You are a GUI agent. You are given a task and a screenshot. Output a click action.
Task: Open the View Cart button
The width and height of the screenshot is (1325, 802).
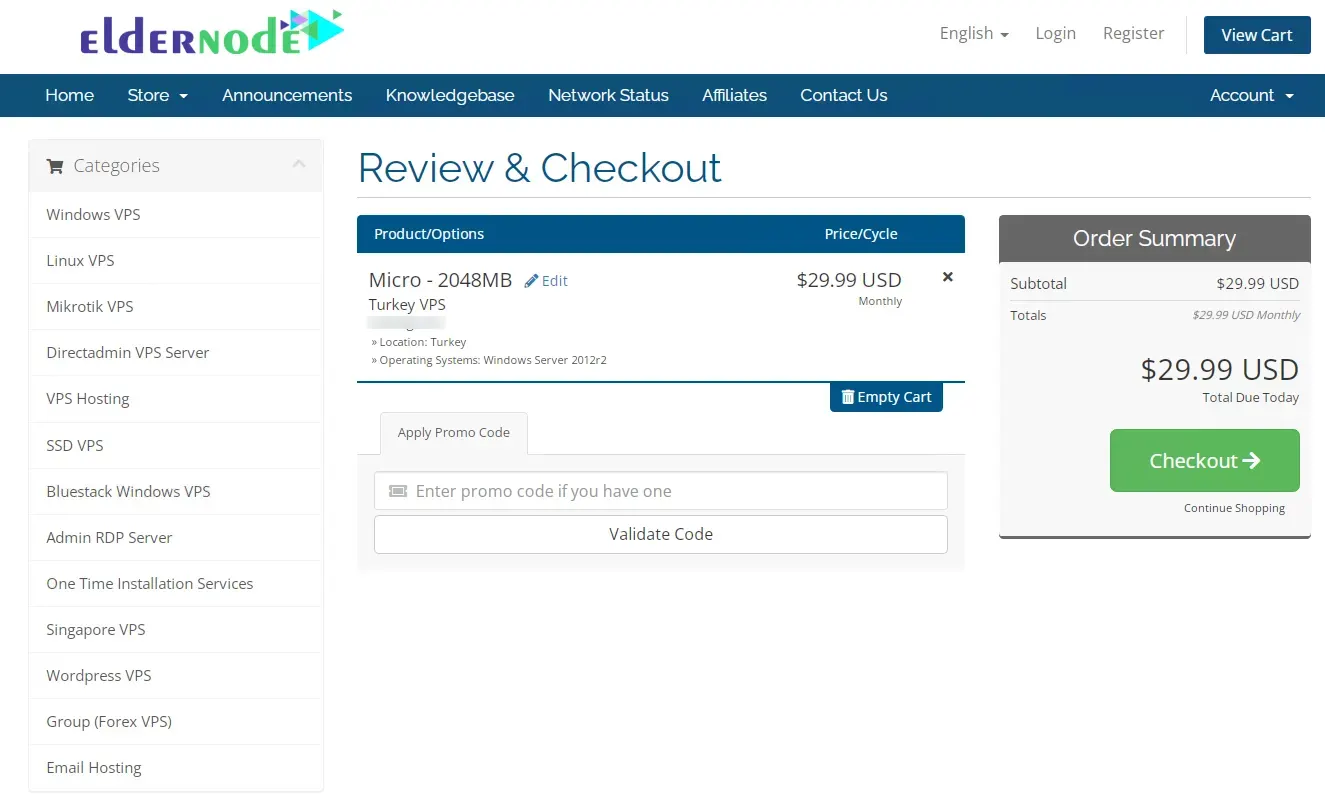tap(1256, 35)
